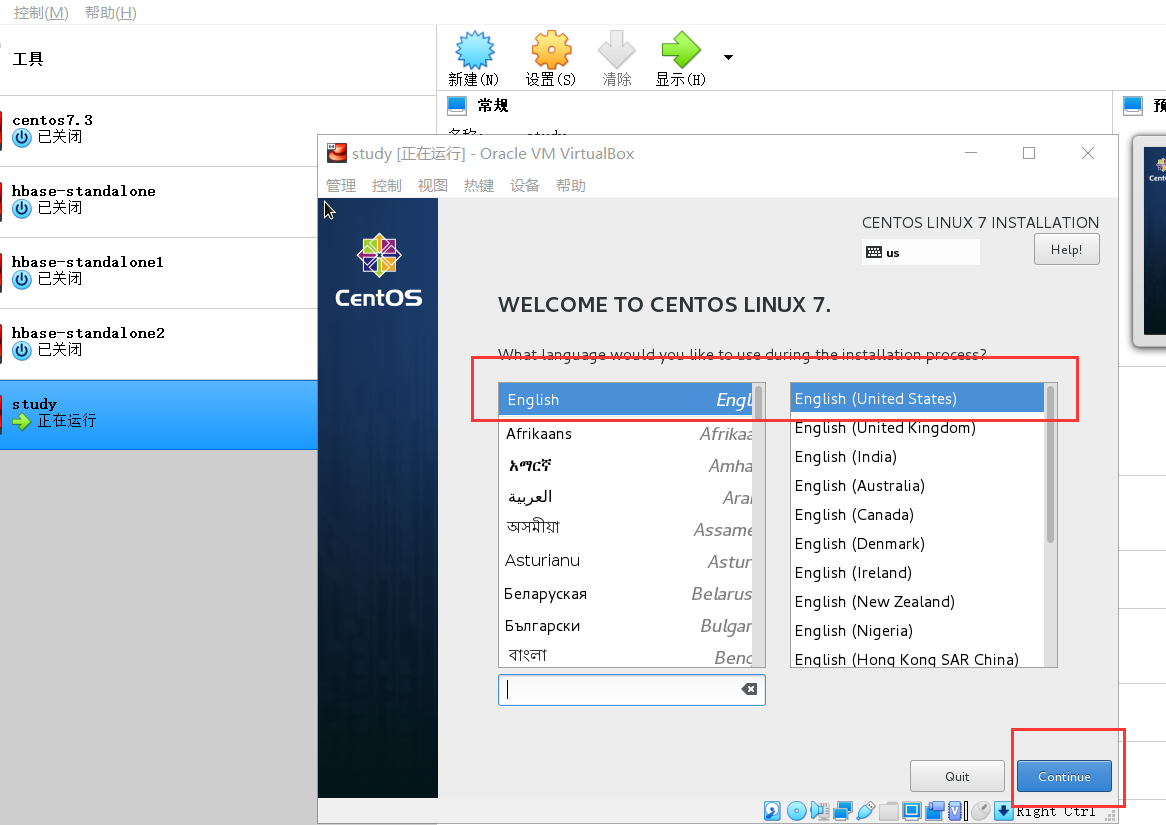The image size is (1166, 825).
Task: Click the host key down-arrow icon
Action: click(x=1003, y=811)
